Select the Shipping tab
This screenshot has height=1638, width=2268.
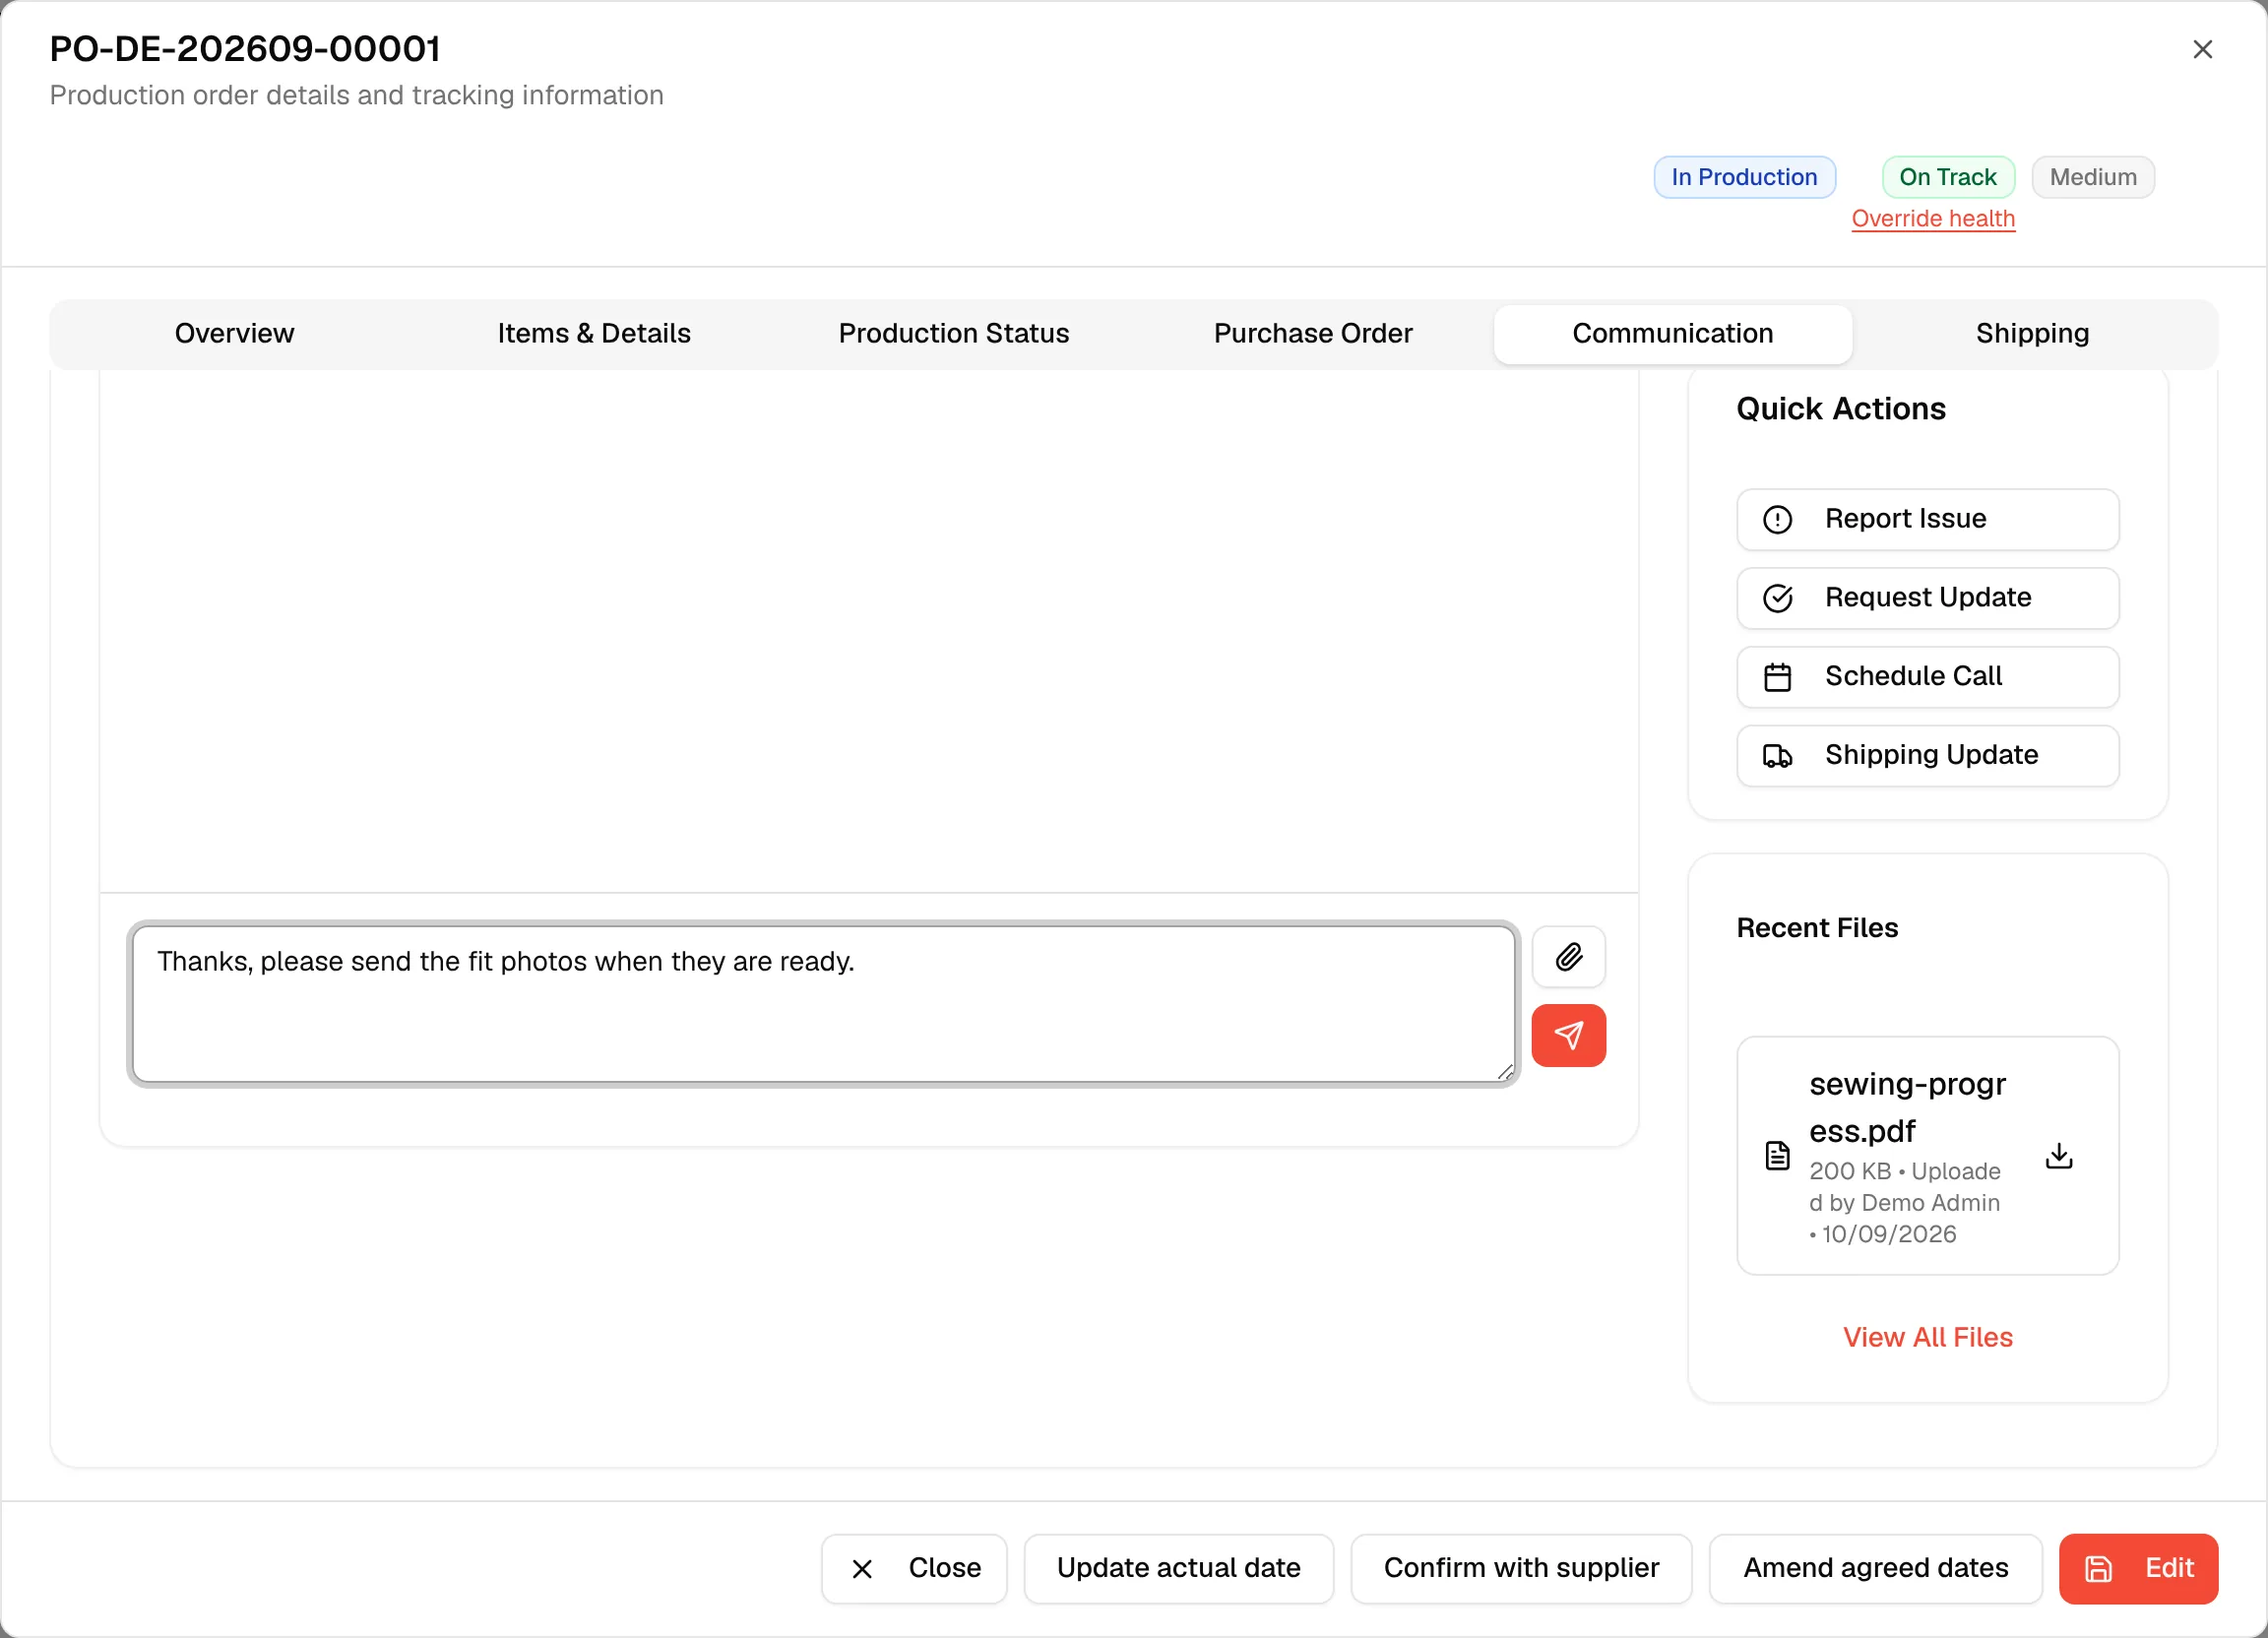2032,333
